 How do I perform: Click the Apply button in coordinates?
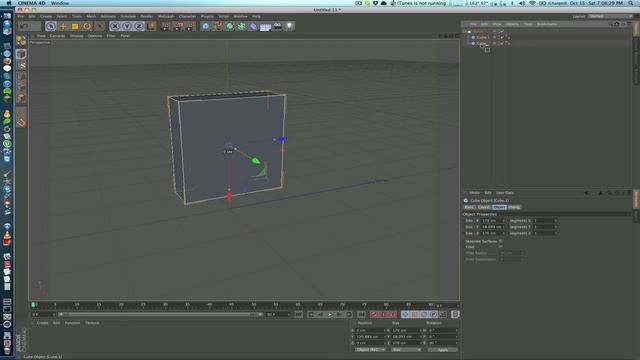click(x=442, y=350)
